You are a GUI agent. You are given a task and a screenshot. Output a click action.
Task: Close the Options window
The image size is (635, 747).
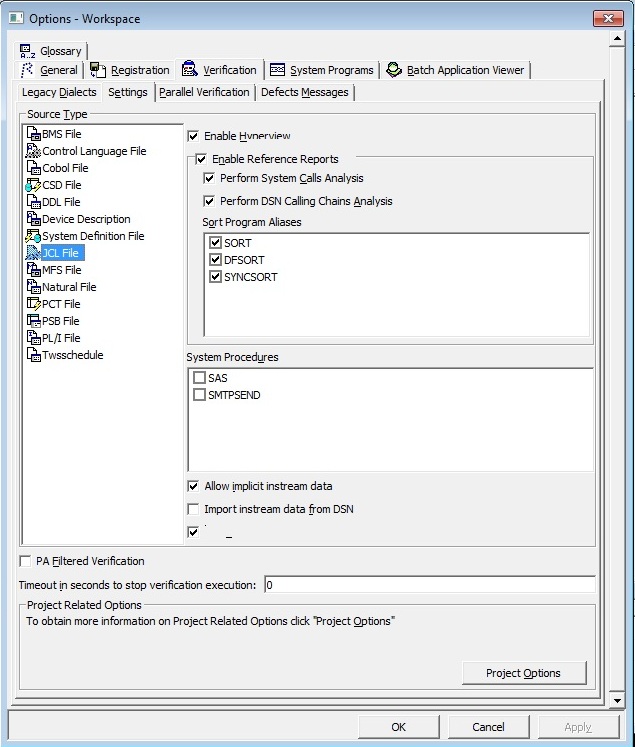click(608, 19)
